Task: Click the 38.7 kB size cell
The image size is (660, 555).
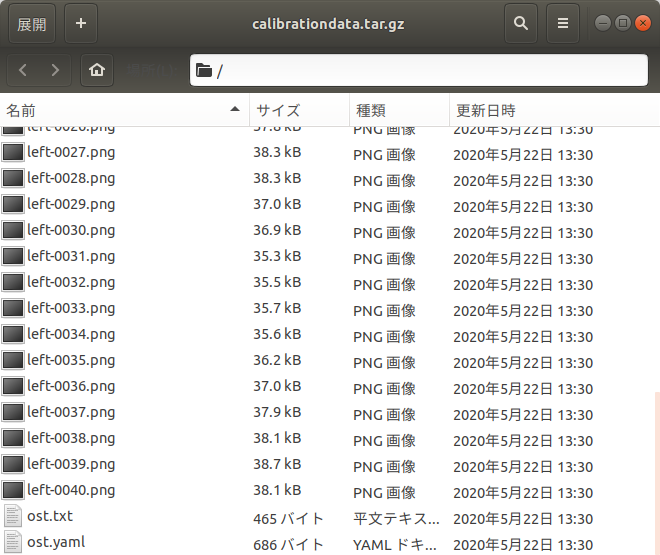Action: 277,464
